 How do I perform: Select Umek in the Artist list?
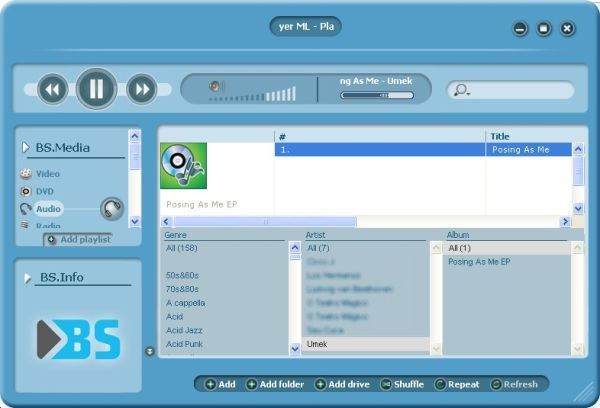tap(317, 344)
